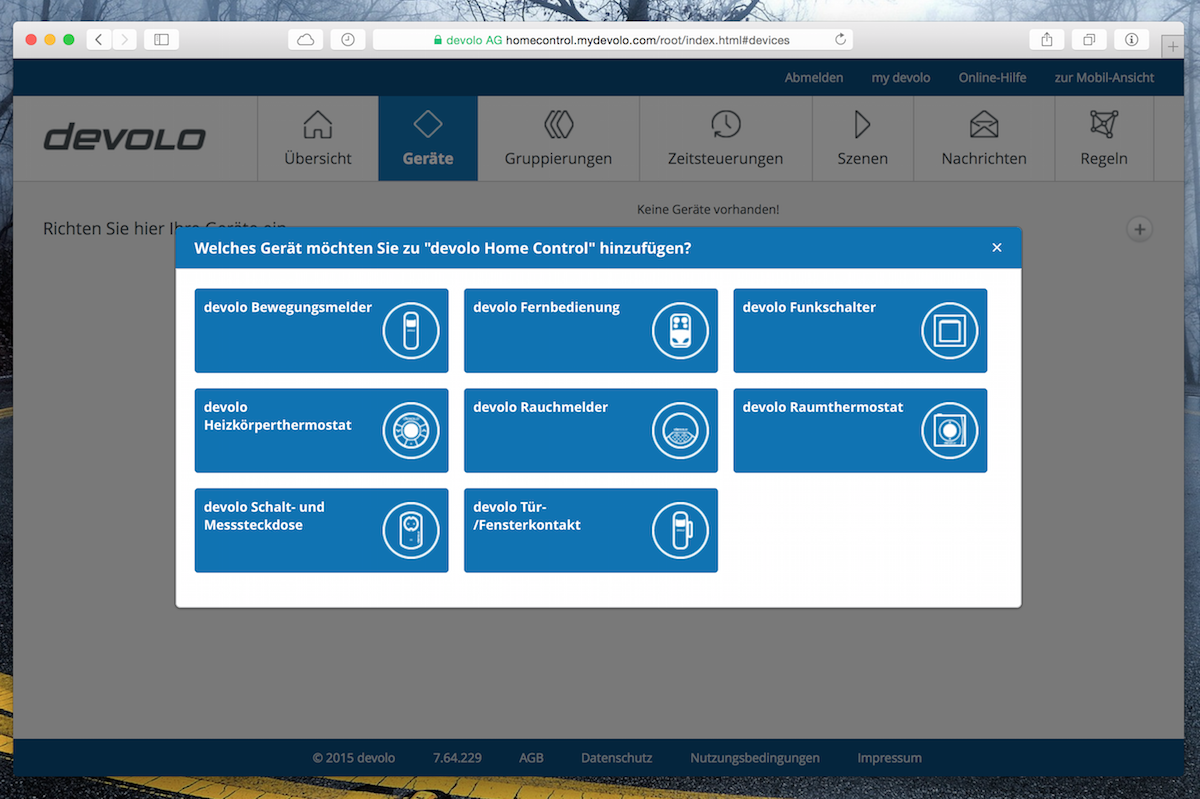Click the devolo logo

[x=125, y=138]
